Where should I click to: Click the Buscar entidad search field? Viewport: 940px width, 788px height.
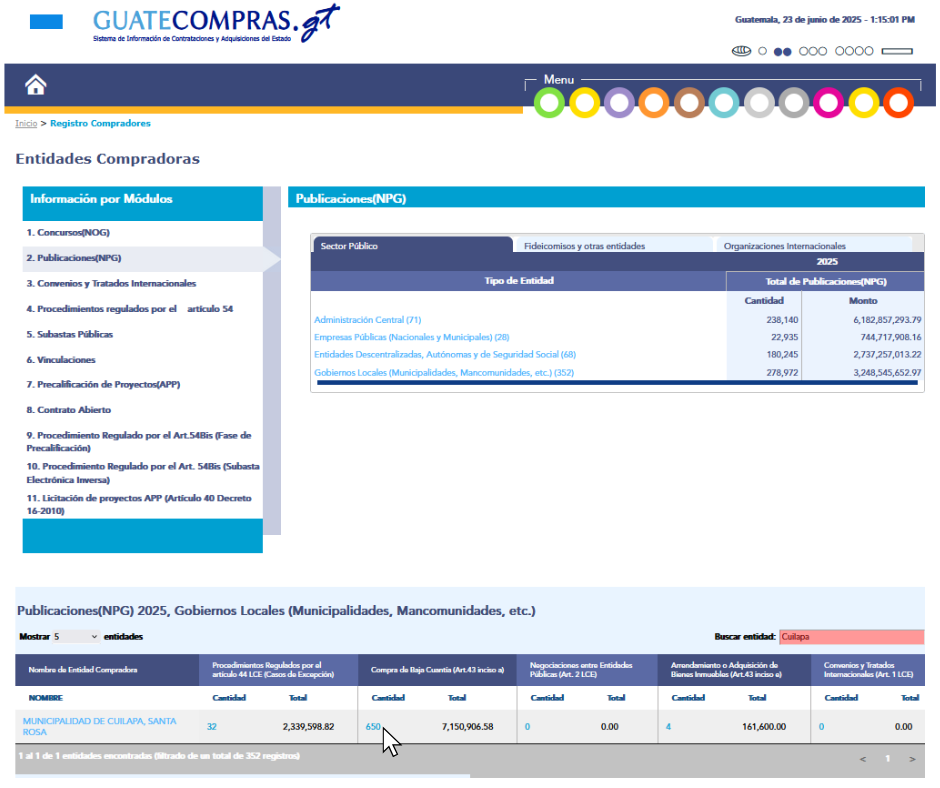850,637
